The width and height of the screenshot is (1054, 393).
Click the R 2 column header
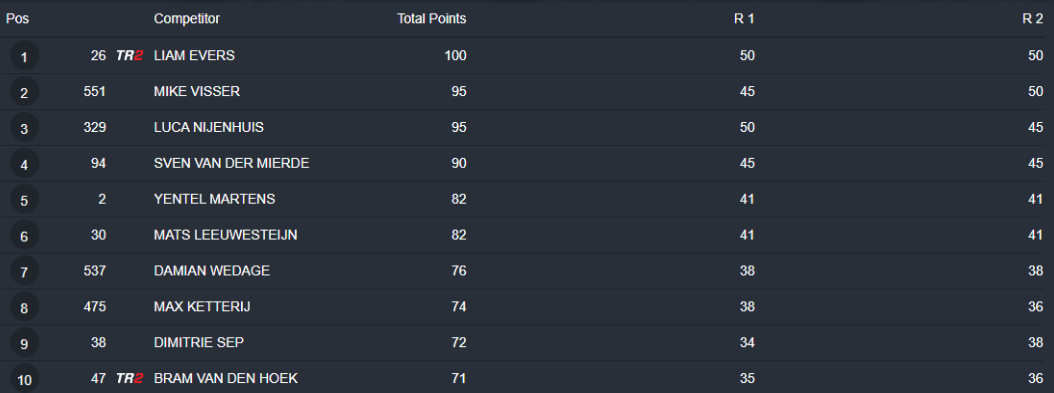pyautogui.click(x=1032, y=19)
